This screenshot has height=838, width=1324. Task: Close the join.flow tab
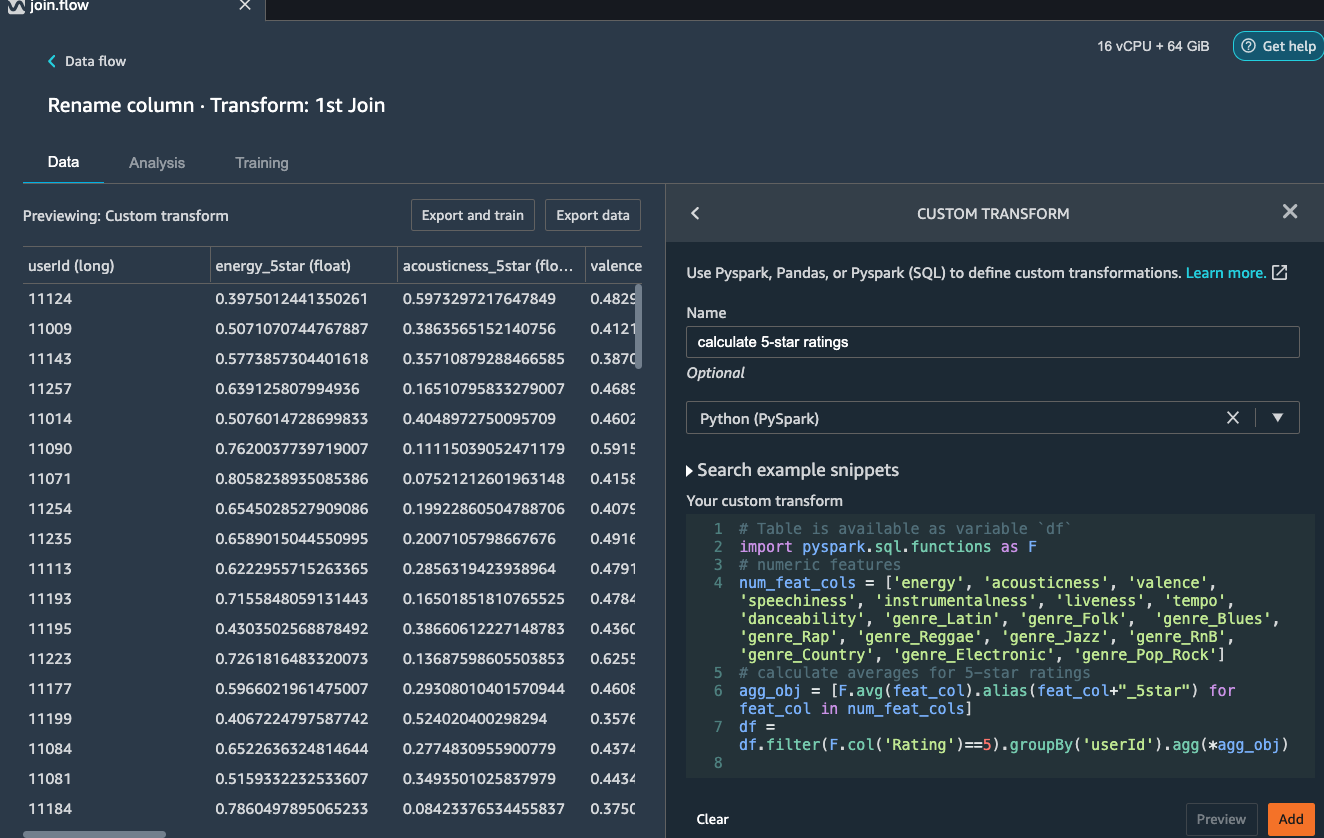point(245,6)
